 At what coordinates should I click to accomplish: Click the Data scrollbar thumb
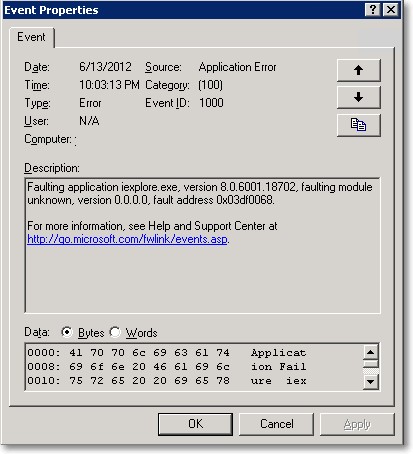coord(371,364)
